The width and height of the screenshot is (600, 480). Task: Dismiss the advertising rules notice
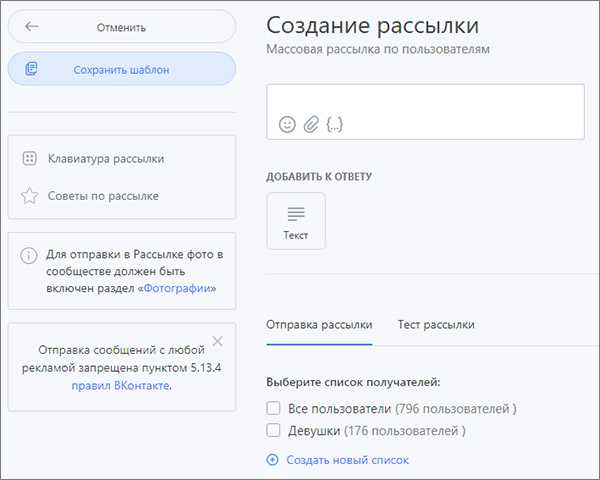(x=217, y=341)
